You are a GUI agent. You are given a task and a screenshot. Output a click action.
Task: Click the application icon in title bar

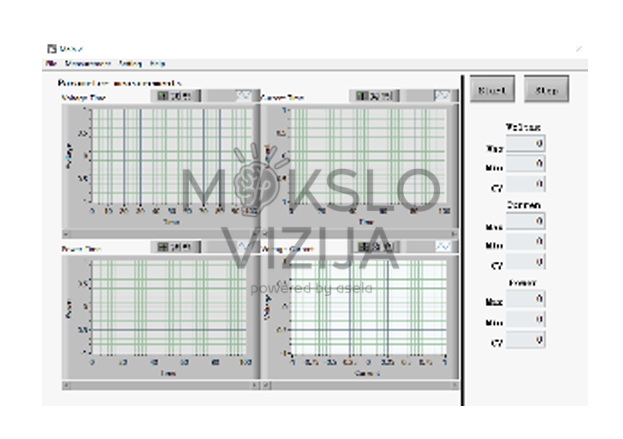coord(52,48)
